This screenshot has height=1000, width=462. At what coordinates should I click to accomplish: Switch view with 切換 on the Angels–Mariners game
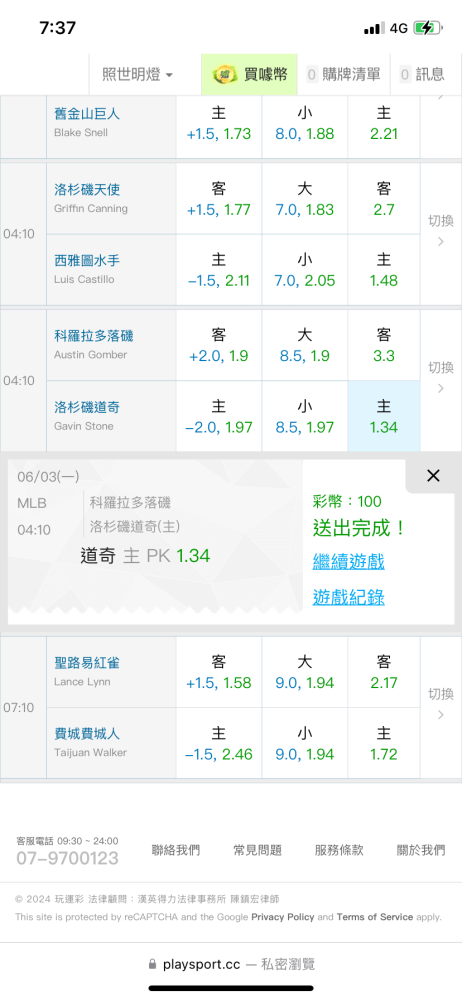click(x=440, y=231)
